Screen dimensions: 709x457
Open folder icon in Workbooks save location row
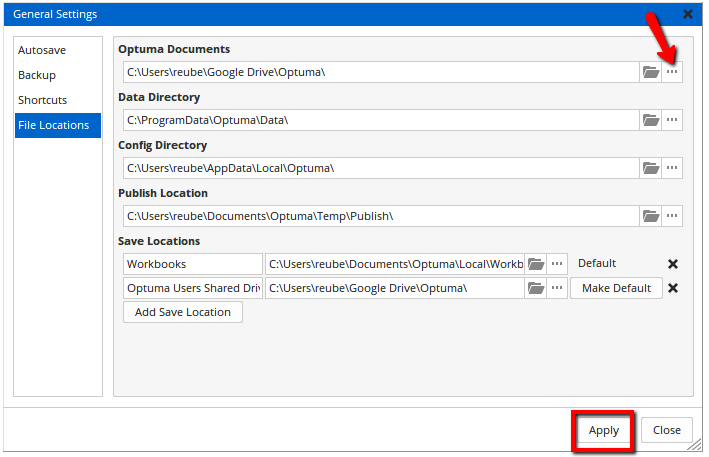coord(535,264)
